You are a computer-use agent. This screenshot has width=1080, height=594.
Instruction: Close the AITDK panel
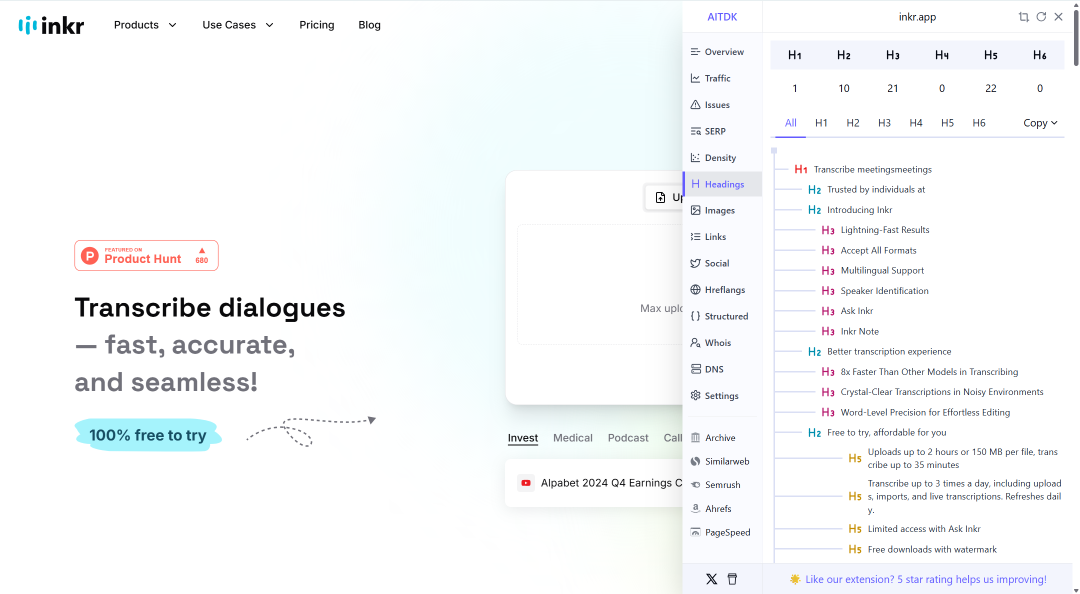pos(1059,17)
